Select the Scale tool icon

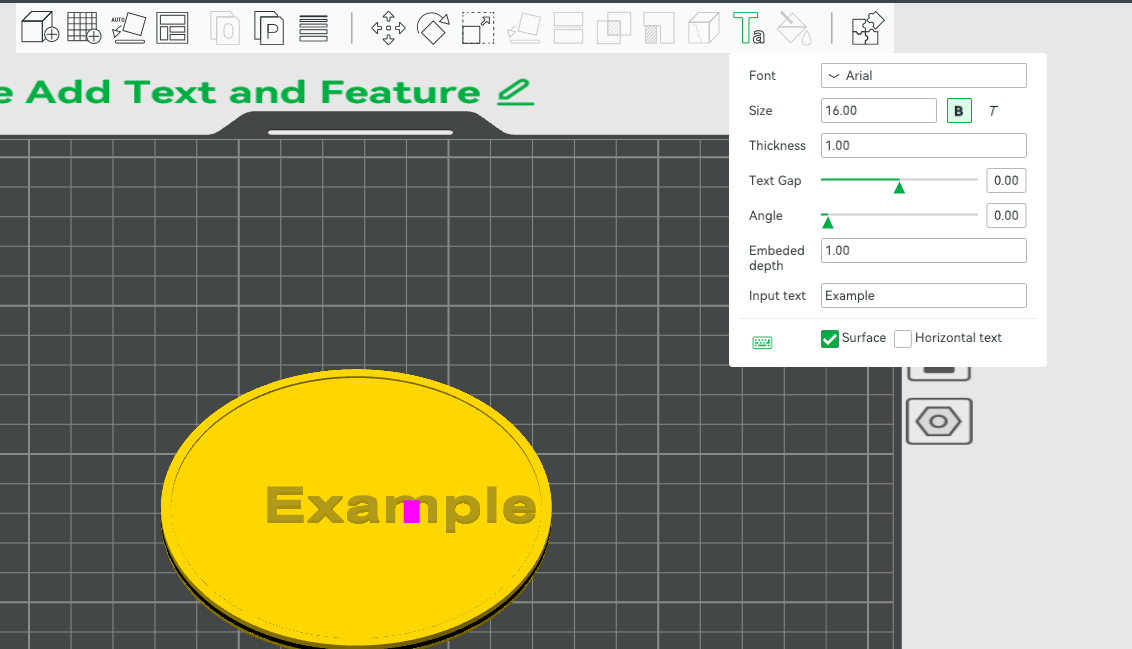pyautogui.click(x=478, y=28)
